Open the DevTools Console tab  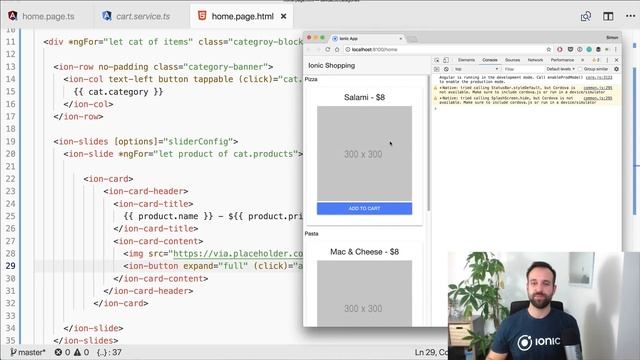490,60
